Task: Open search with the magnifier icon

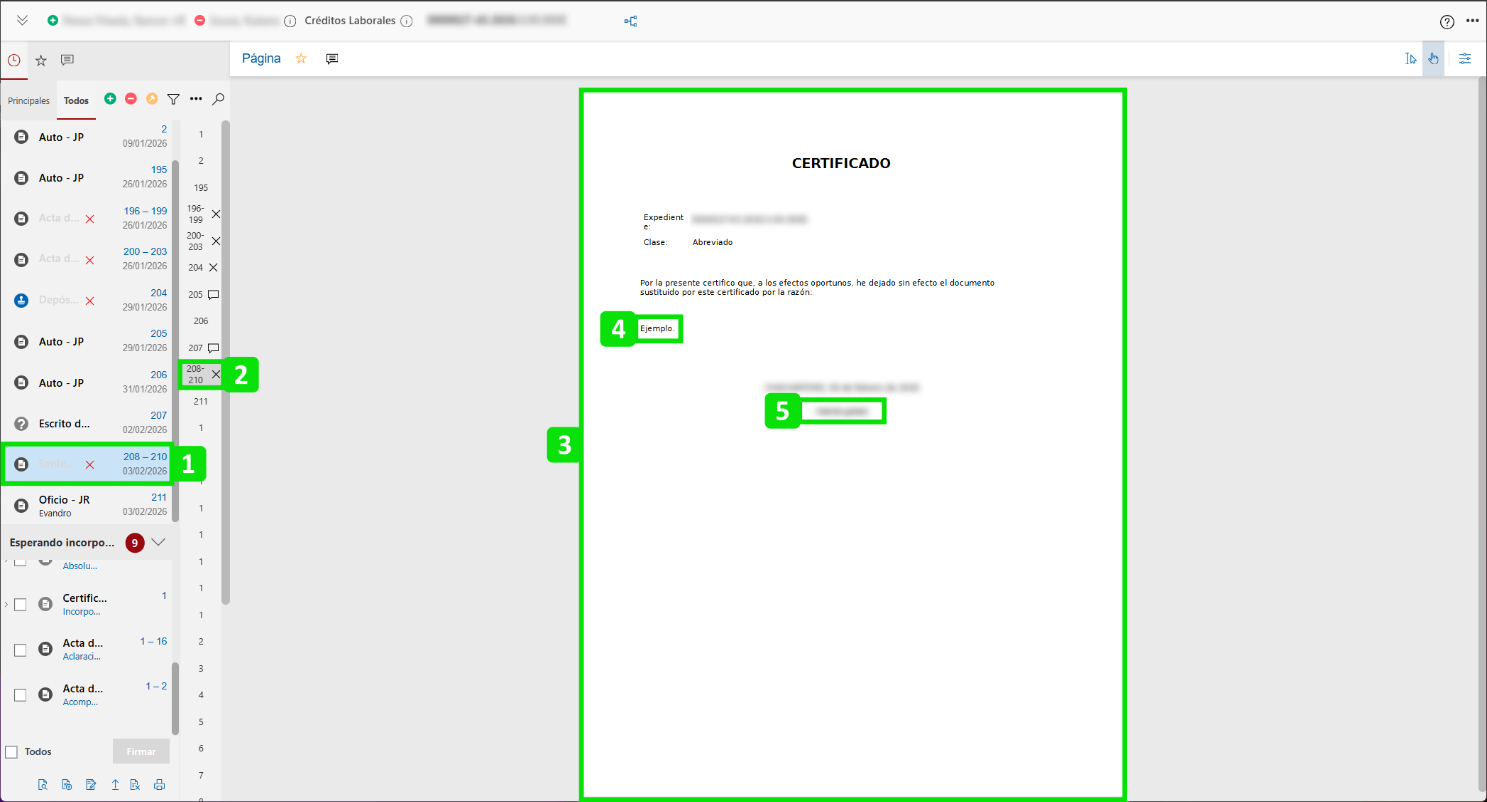Action: click(x=218, y=99)
